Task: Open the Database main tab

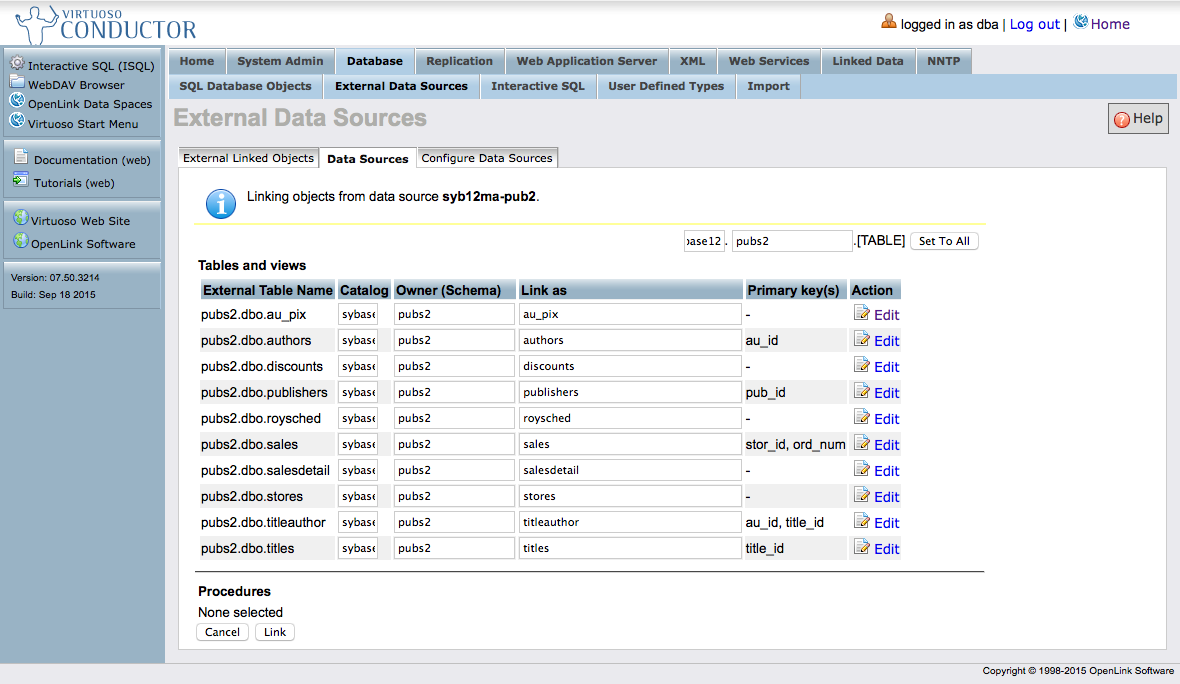Action: coord(375,61)
